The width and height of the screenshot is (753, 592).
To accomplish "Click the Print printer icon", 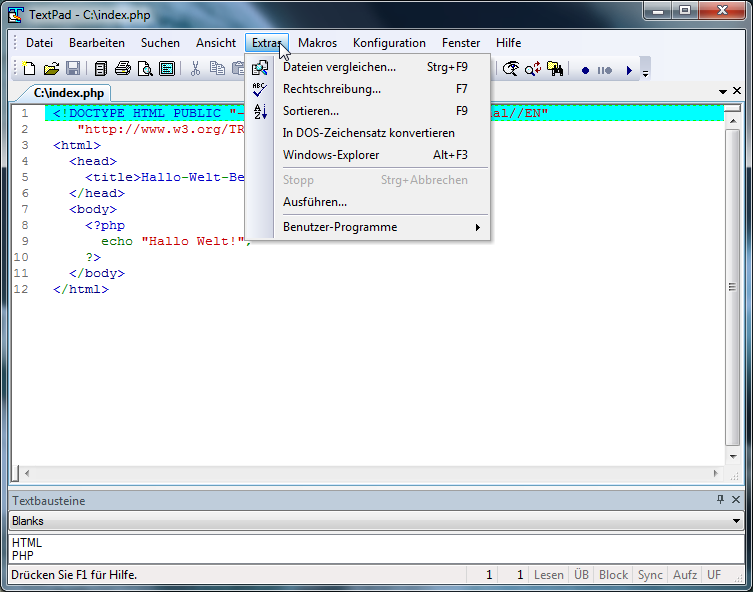I will [x=122, y=69].
